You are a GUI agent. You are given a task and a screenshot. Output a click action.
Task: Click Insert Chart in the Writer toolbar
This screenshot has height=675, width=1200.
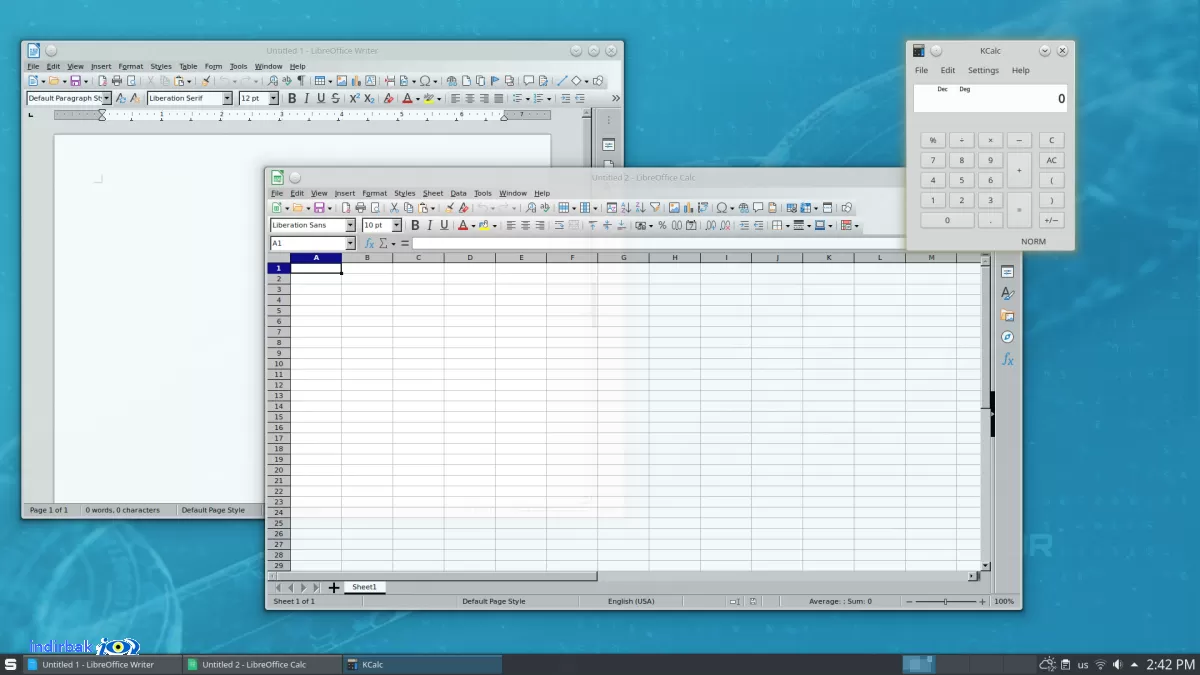[356, 81]
